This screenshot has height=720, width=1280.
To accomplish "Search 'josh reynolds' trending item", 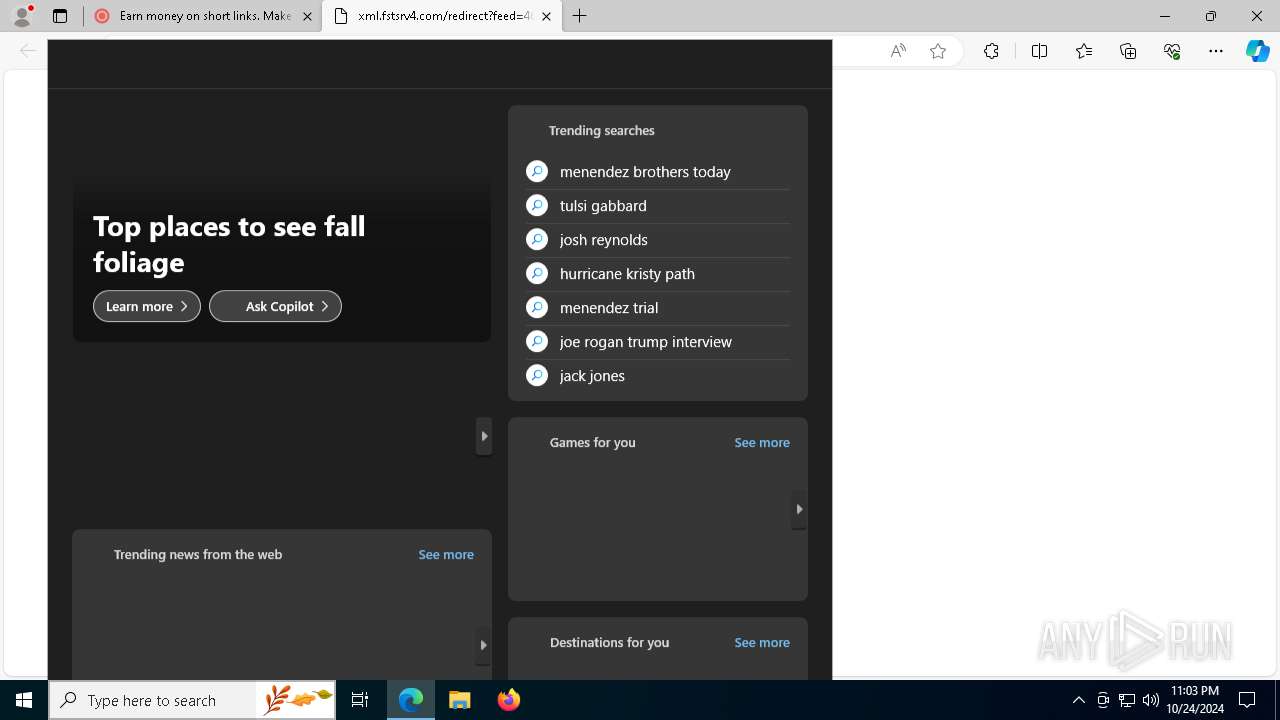I will (658, 240).
